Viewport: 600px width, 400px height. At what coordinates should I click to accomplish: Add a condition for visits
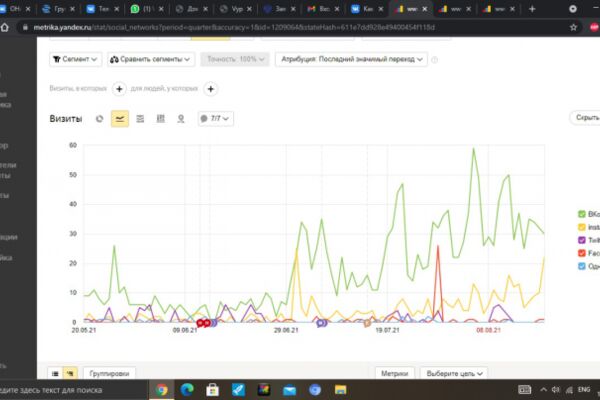[x=119, y=89]
